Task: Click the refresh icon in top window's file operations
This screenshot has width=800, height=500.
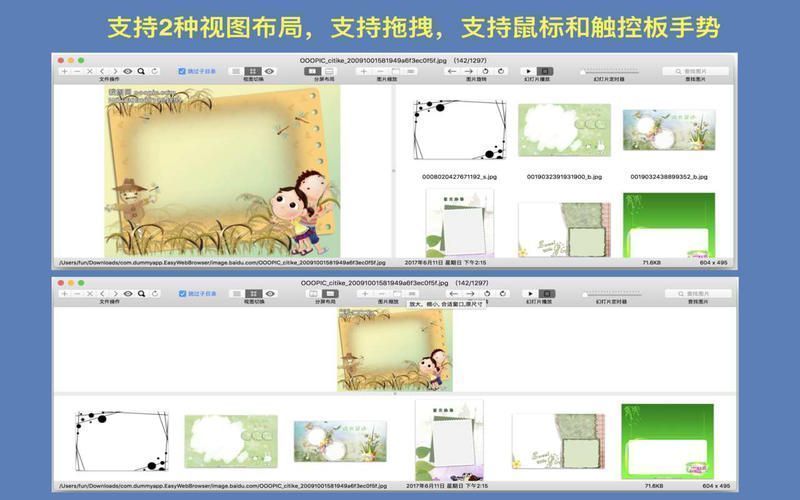Action: coord(154,72)
